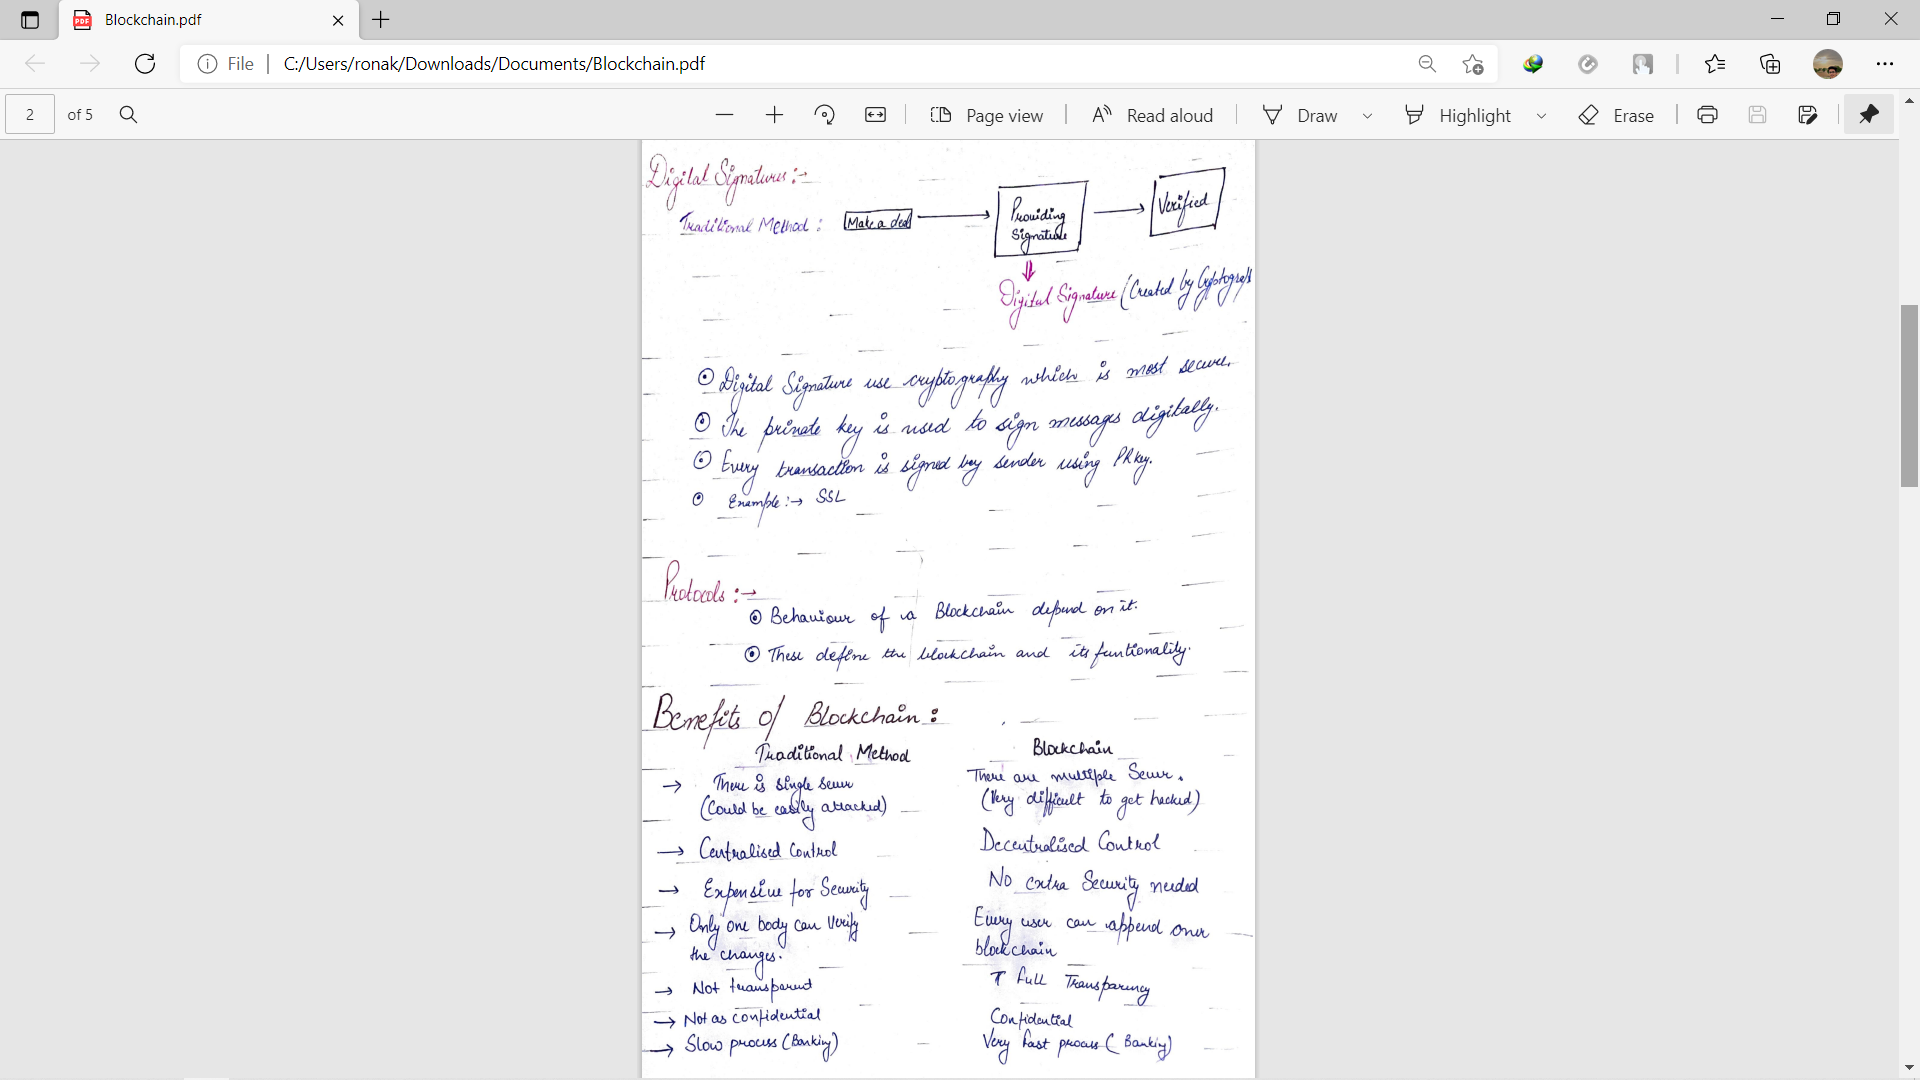Expand the Draw options dropdown arrow
The image size is (1920, 1080).
(x=1367, y=116)
